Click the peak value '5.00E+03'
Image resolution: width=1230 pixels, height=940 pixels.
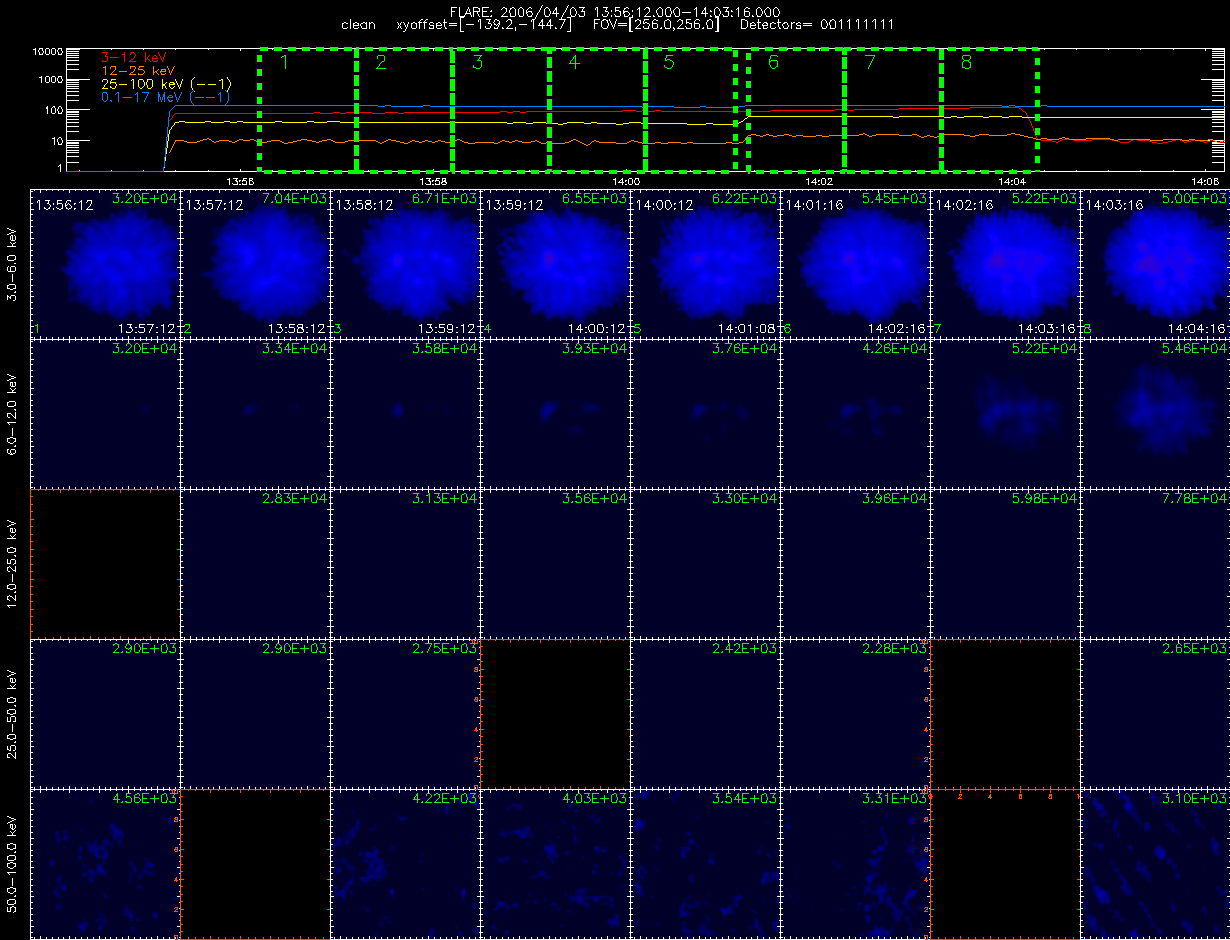click(x=1195, y=198)
